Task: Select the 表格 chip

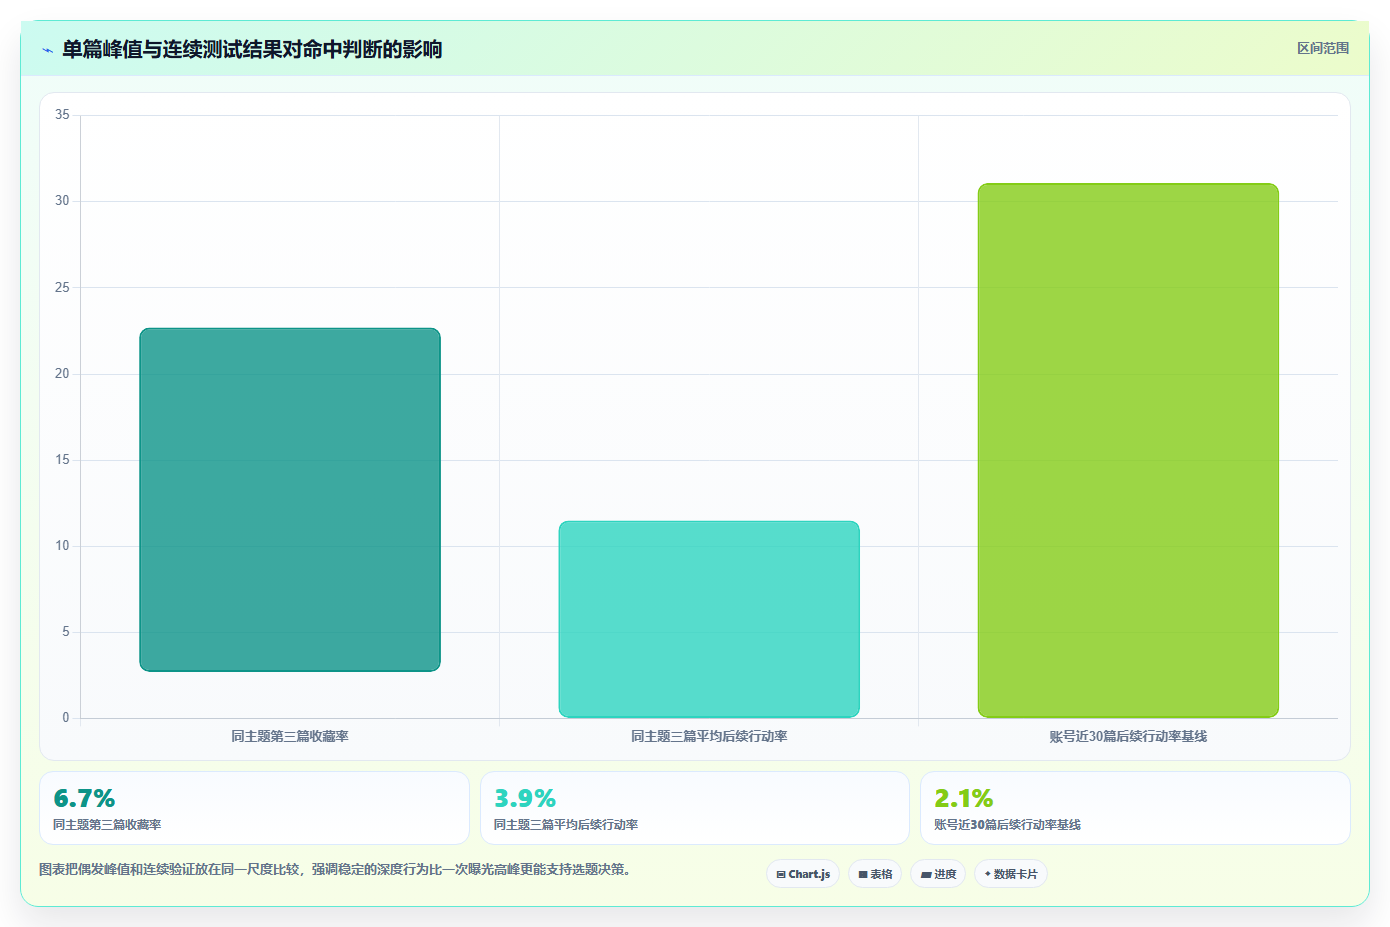Action: [x=875, y=874]
